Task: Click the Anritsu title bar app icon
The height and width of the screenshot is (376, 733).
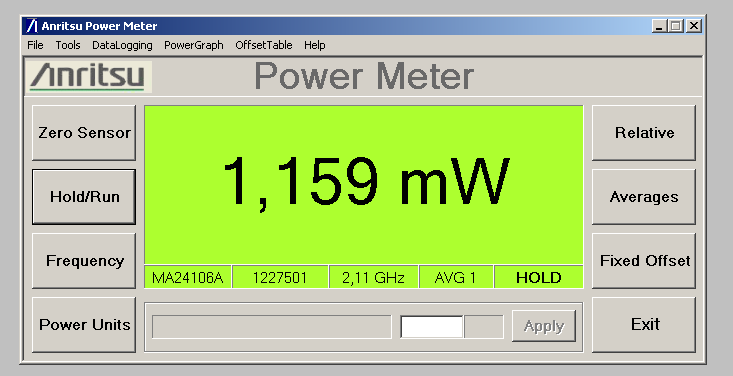Action: [31, 26]
